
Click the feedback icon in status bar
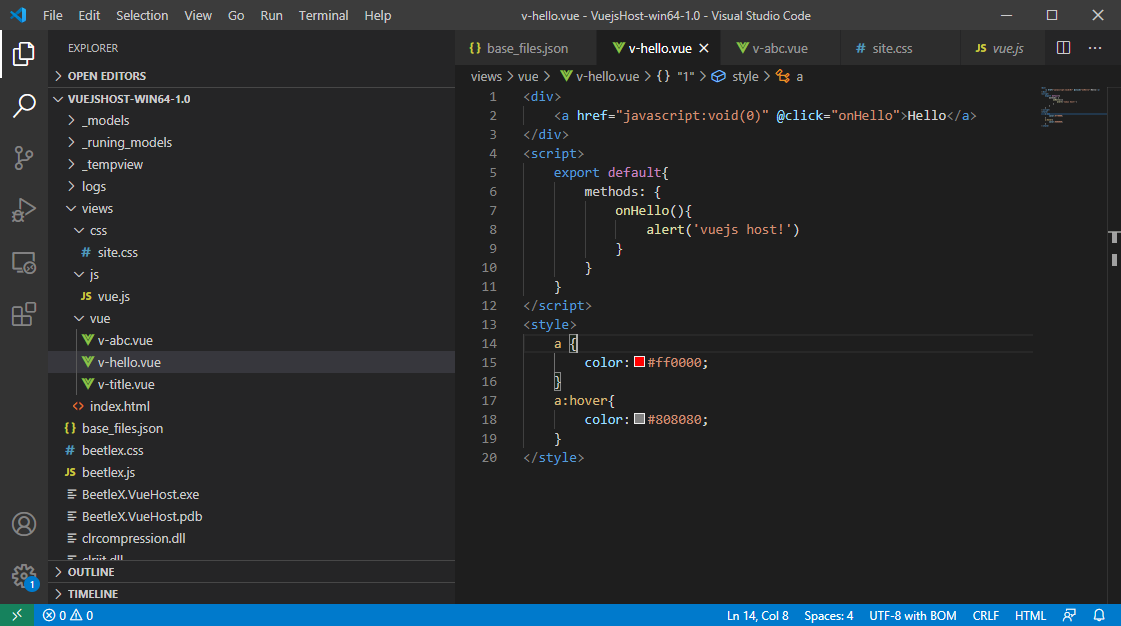[1069, 615]
